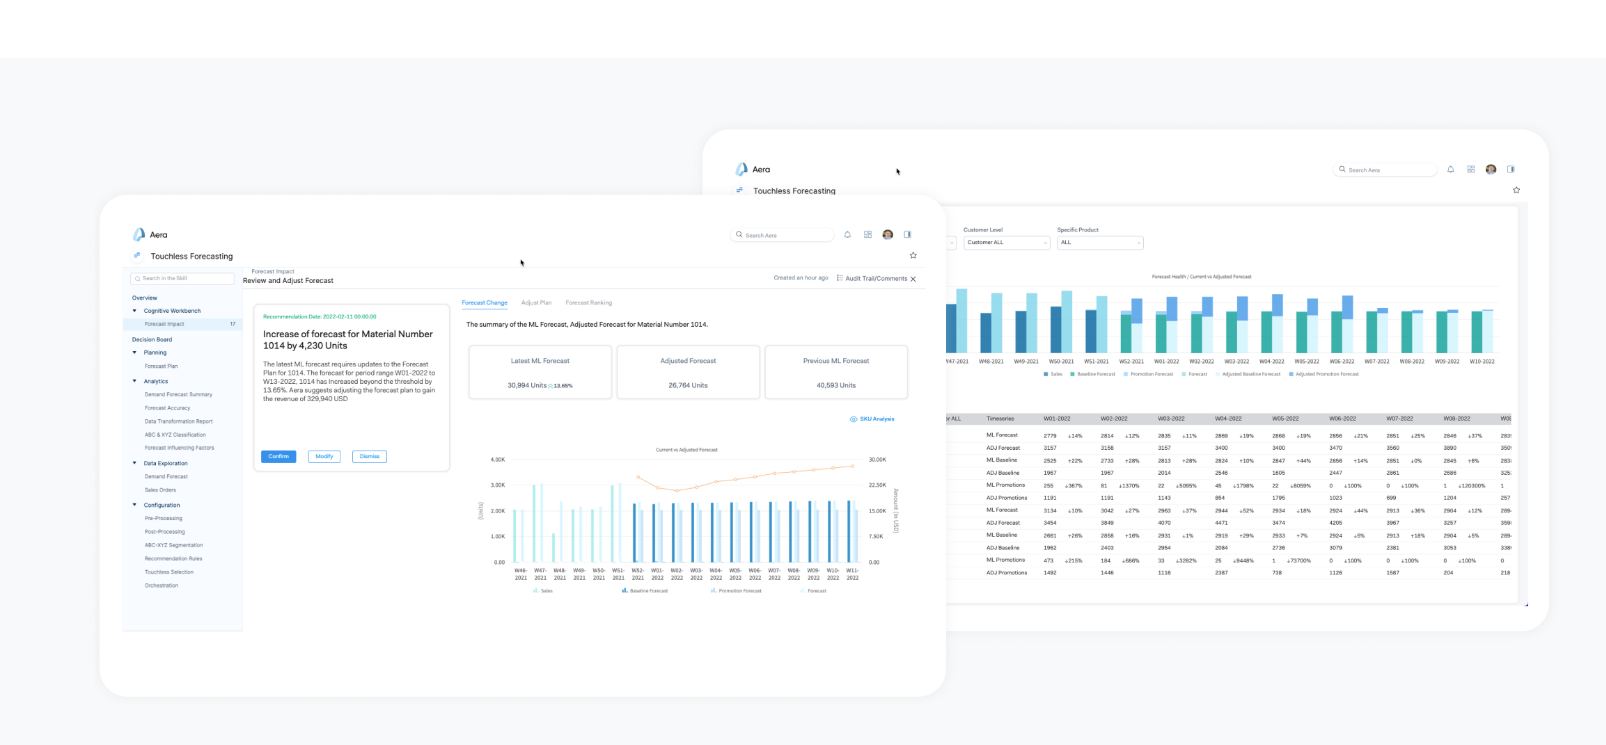Favorite the page with star icon, front window
Screen dimensions: 1606x745
coord(913,255)
